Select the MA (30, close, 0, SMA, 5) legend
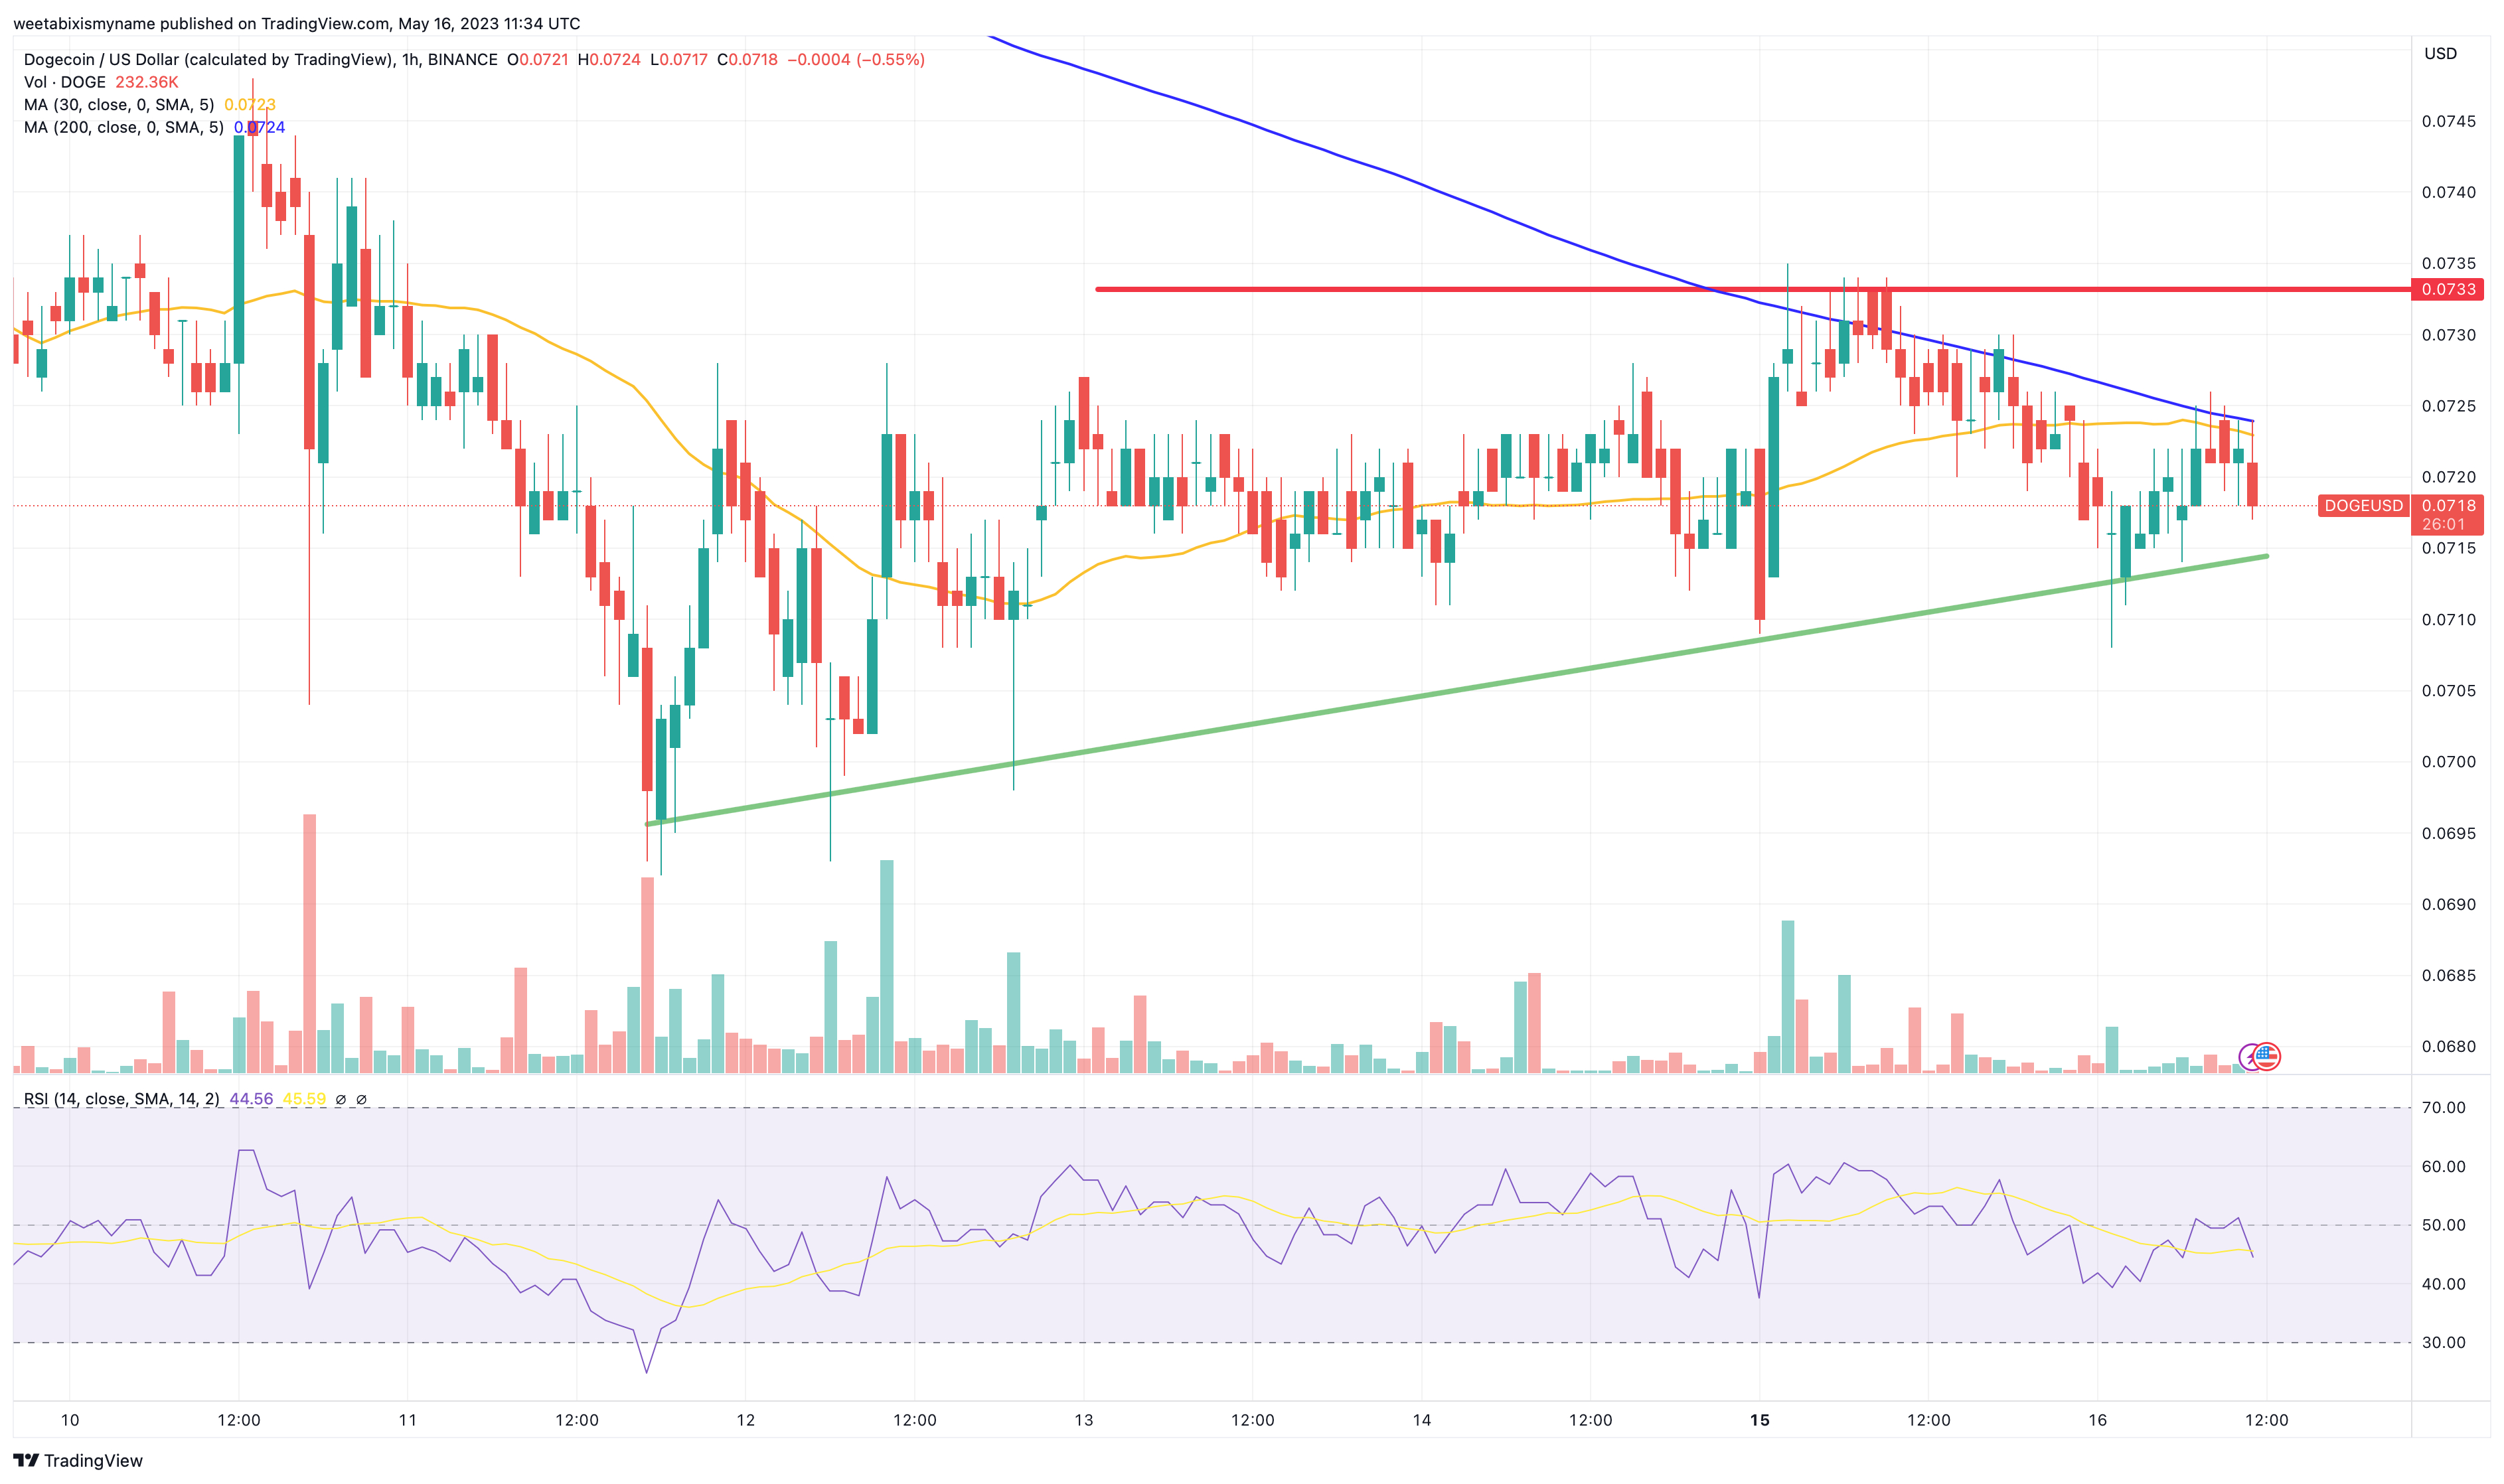This screenshot has height=1484, width=2504. [x=119, y=105]
